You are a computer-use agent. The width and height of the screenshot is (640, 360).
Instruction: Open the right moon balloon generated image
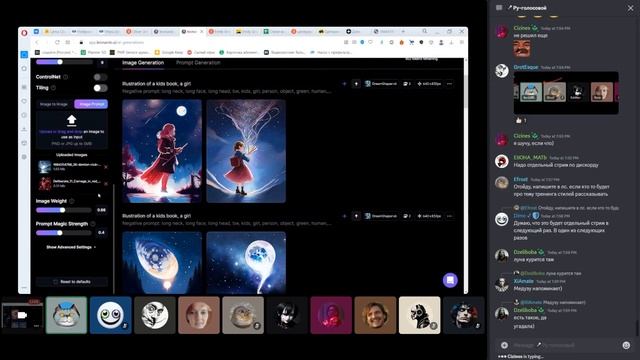coord(246,262)
